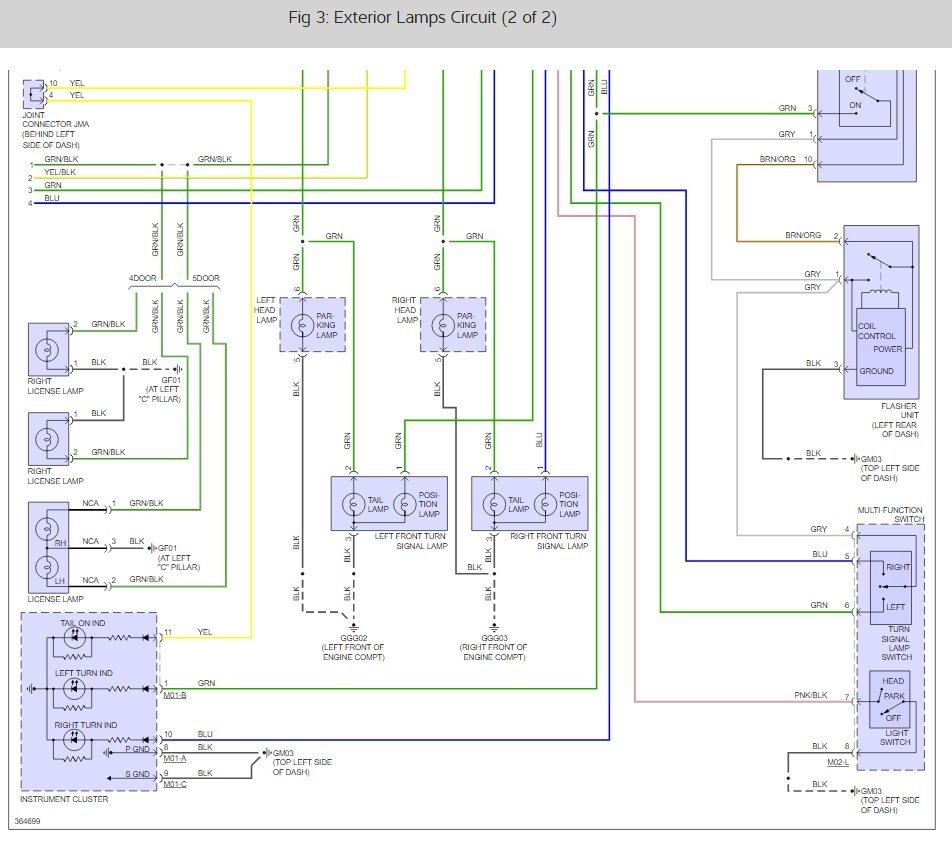Click the '5DOOR' label

[x=206, y=278]
